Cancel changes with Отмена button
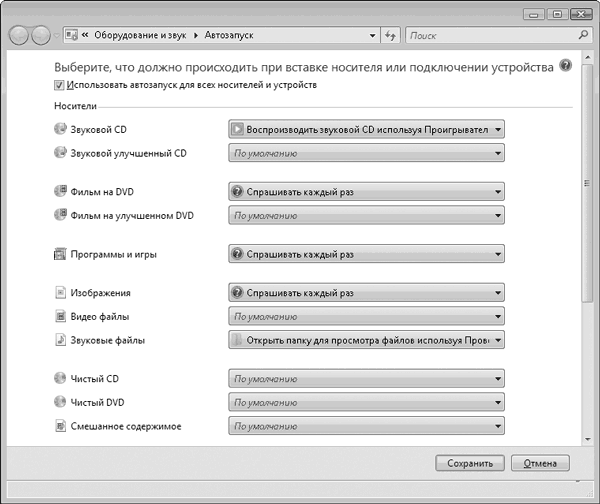 point(540,463)
